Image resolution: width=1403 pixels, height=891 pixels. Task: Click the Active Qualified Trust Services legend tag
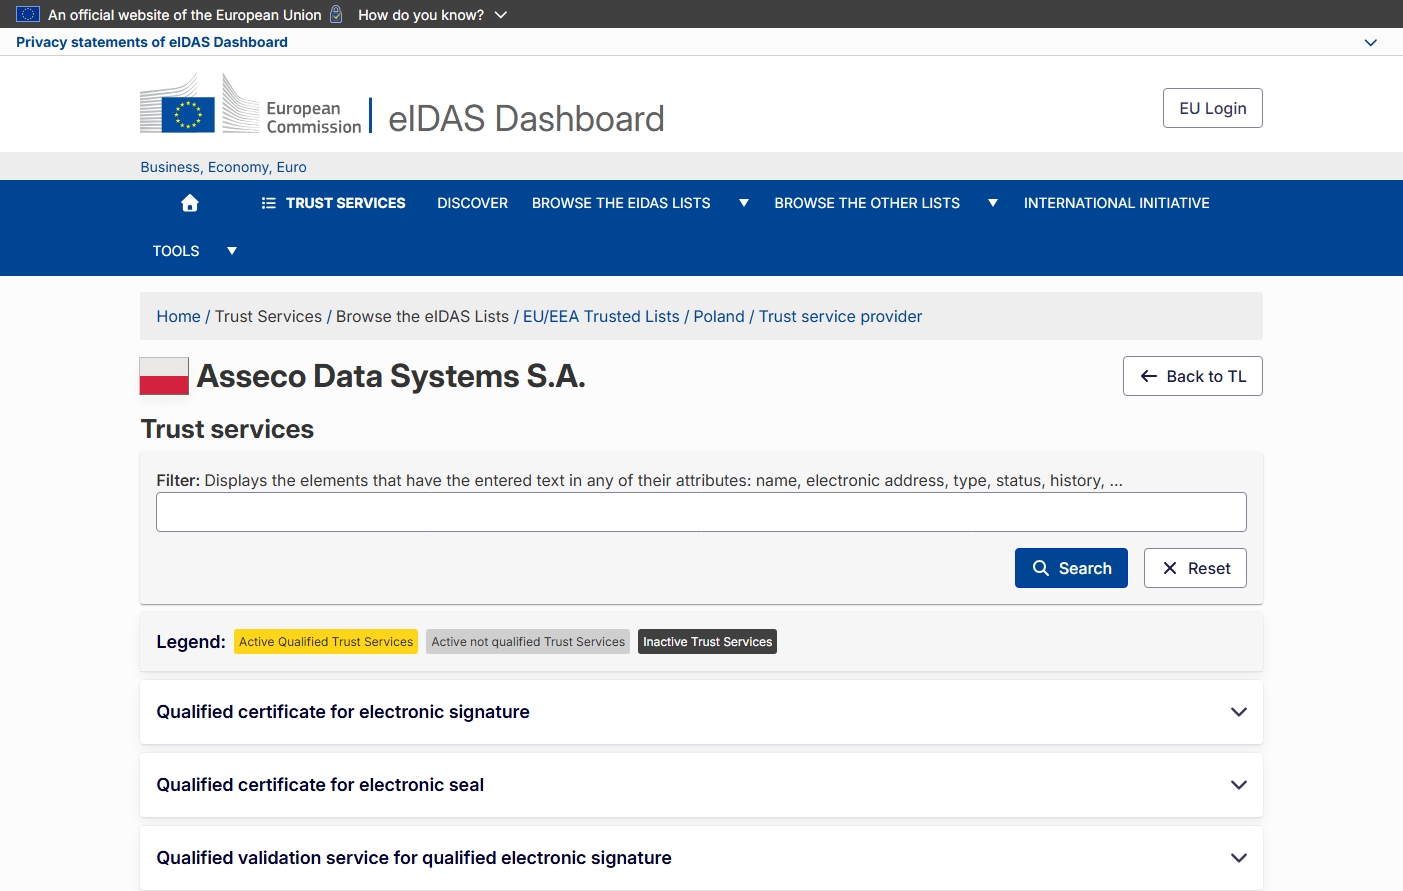[x=326, y=642]
